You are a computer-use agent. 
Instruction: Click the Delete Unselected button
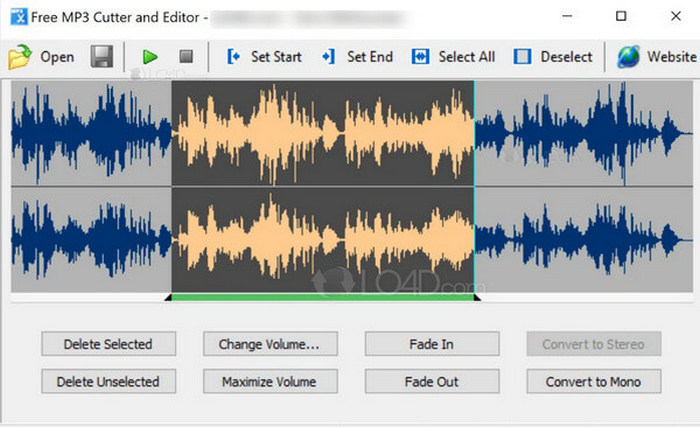108,381
